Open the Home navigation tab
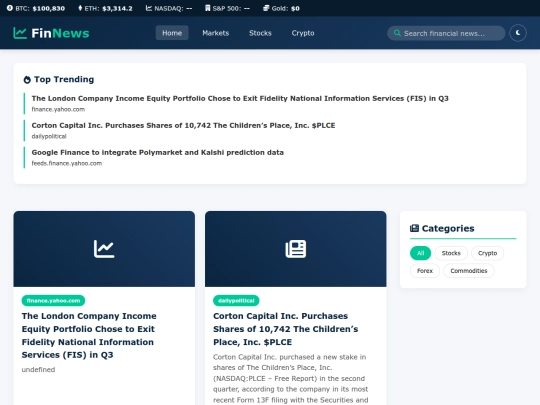The image size is (540, 405). 172,33
